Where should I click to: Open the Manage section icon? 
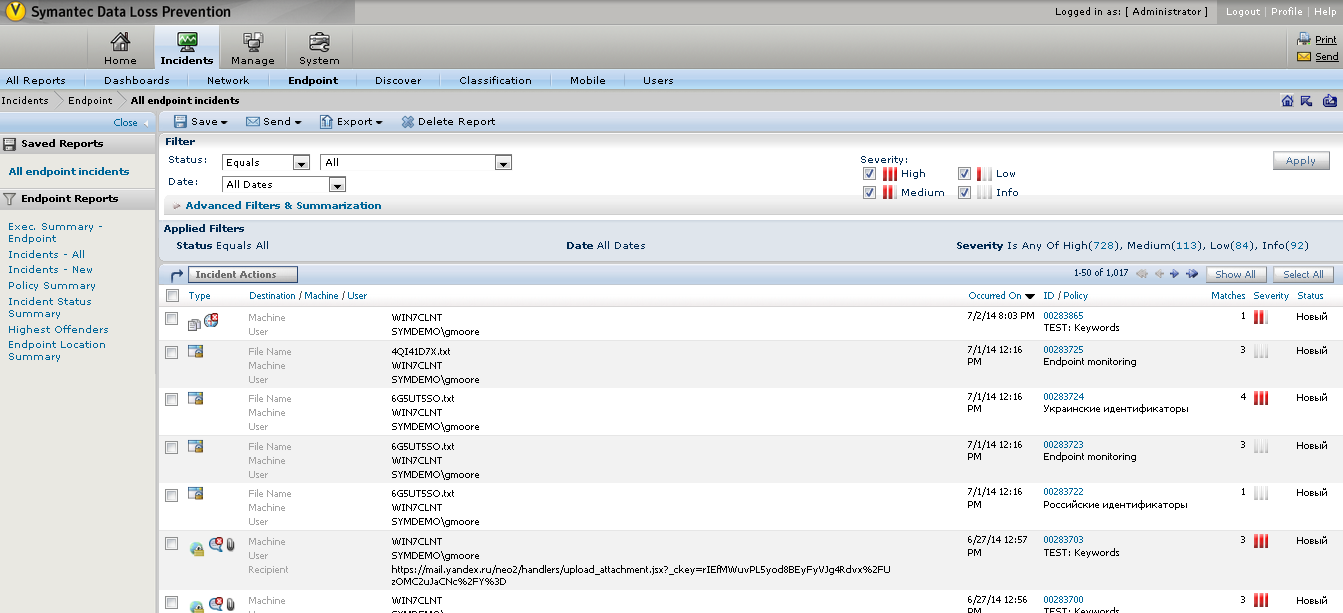[252, 41]
